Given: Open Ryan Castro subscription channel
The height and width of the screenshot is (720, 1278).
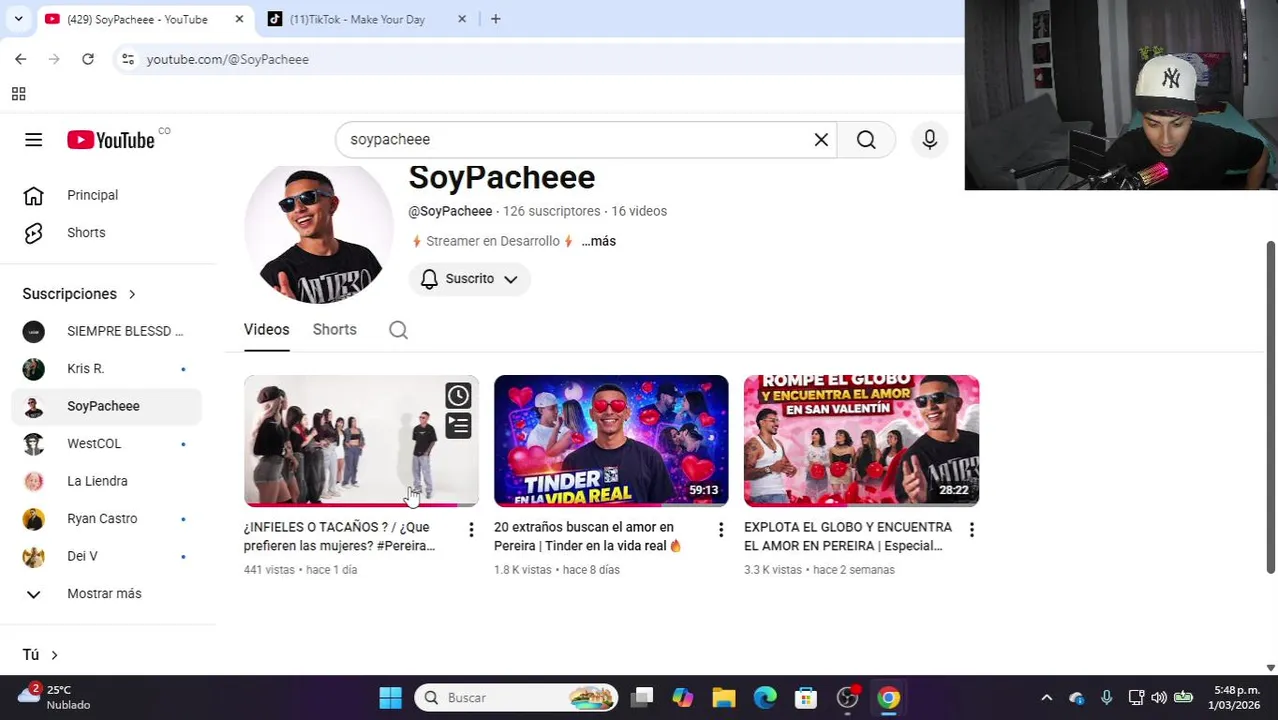Looking at the screenshot, I should point(107,519).
